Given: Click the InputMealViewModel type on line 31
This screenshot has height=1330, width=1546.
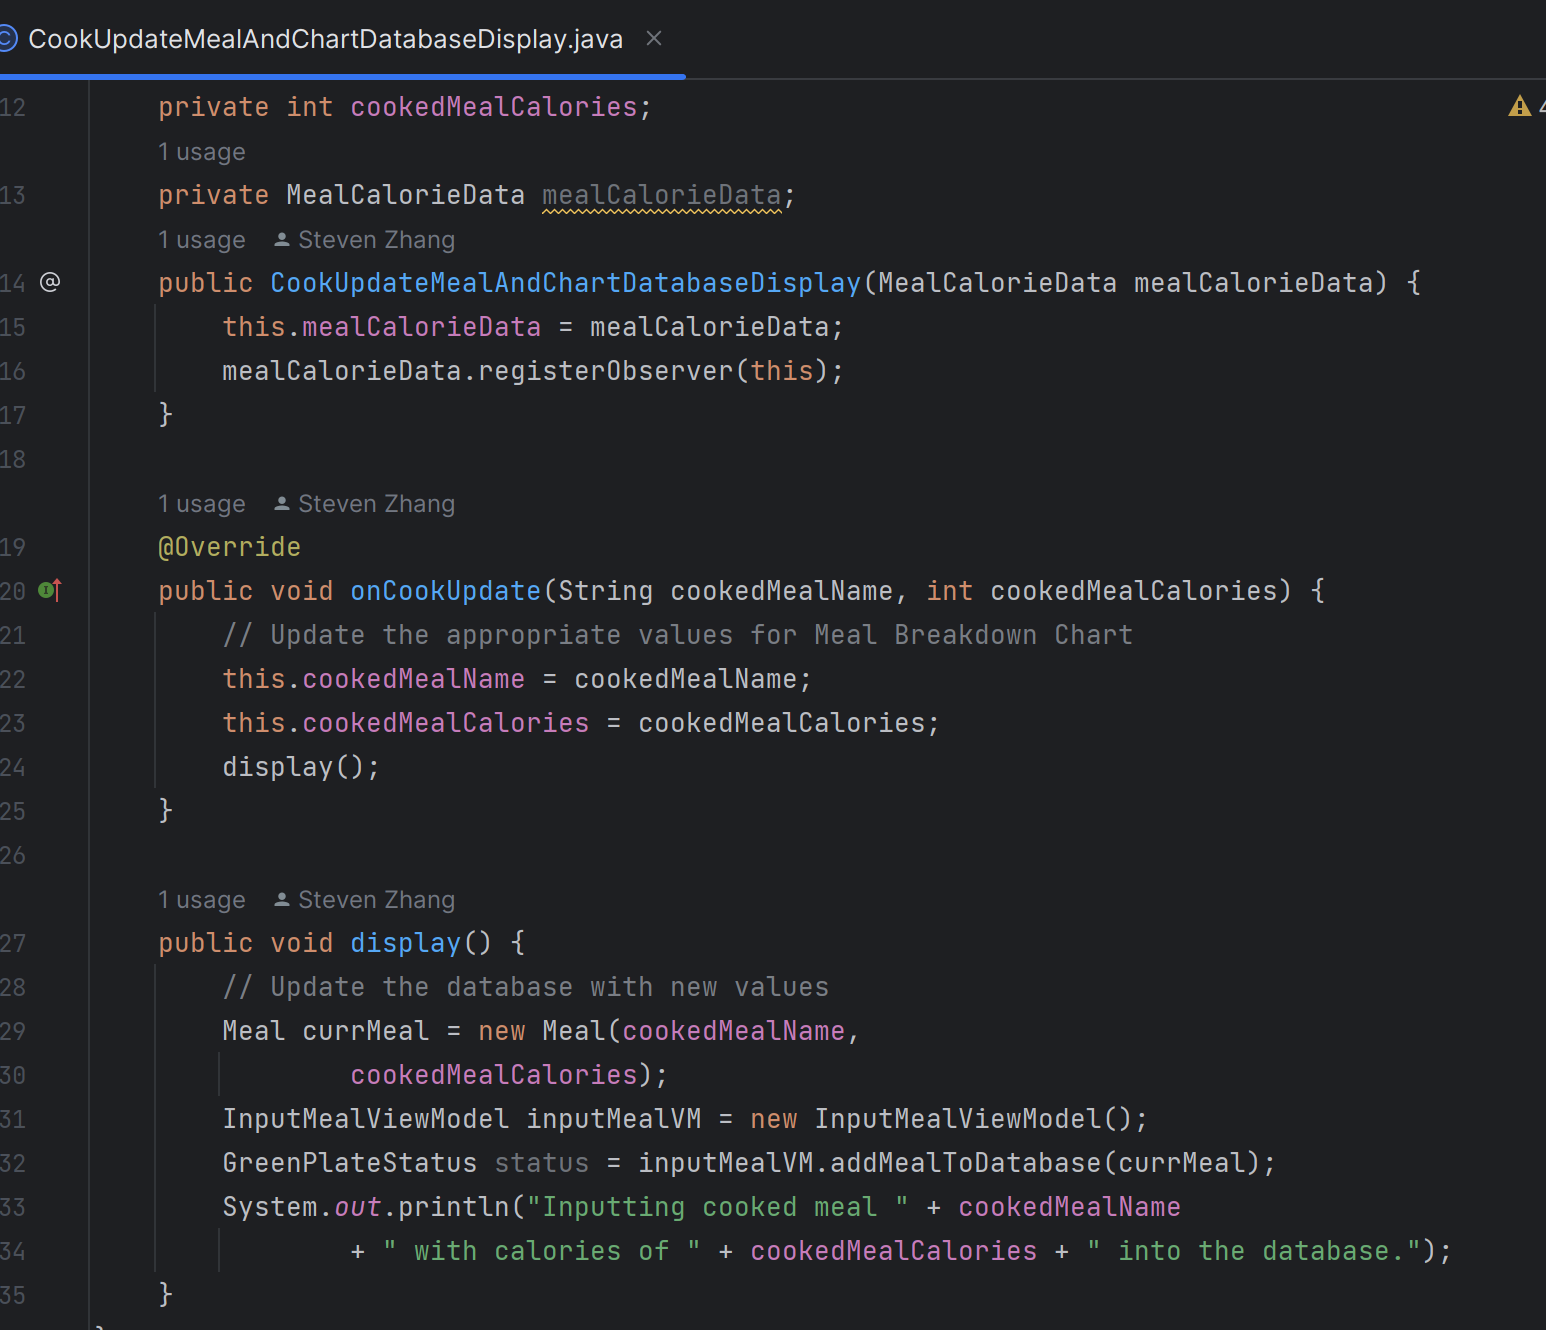Looking at the screenshot, I should 366,1119.
